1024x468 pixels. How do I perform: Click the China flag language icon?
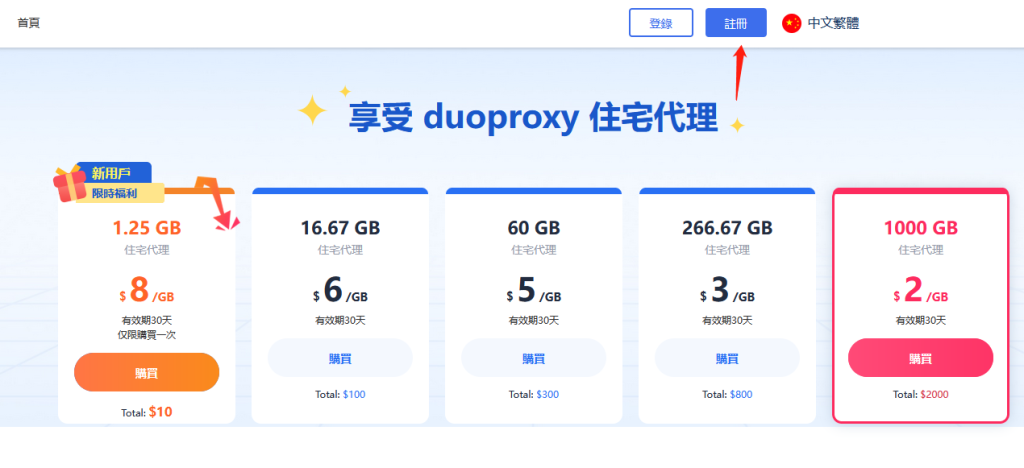pos(792,23)
